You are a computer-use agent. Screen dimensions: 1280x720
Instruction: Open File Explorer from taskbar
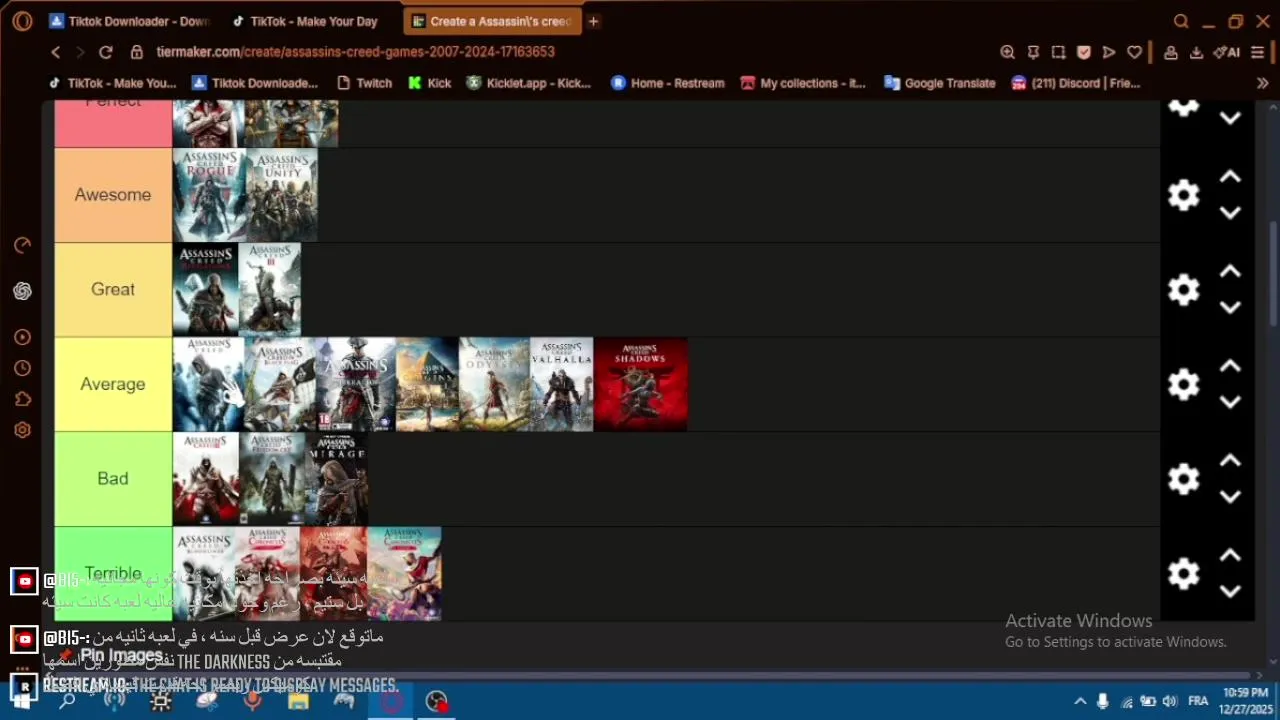pyautogui.click(x=298, y=701)
